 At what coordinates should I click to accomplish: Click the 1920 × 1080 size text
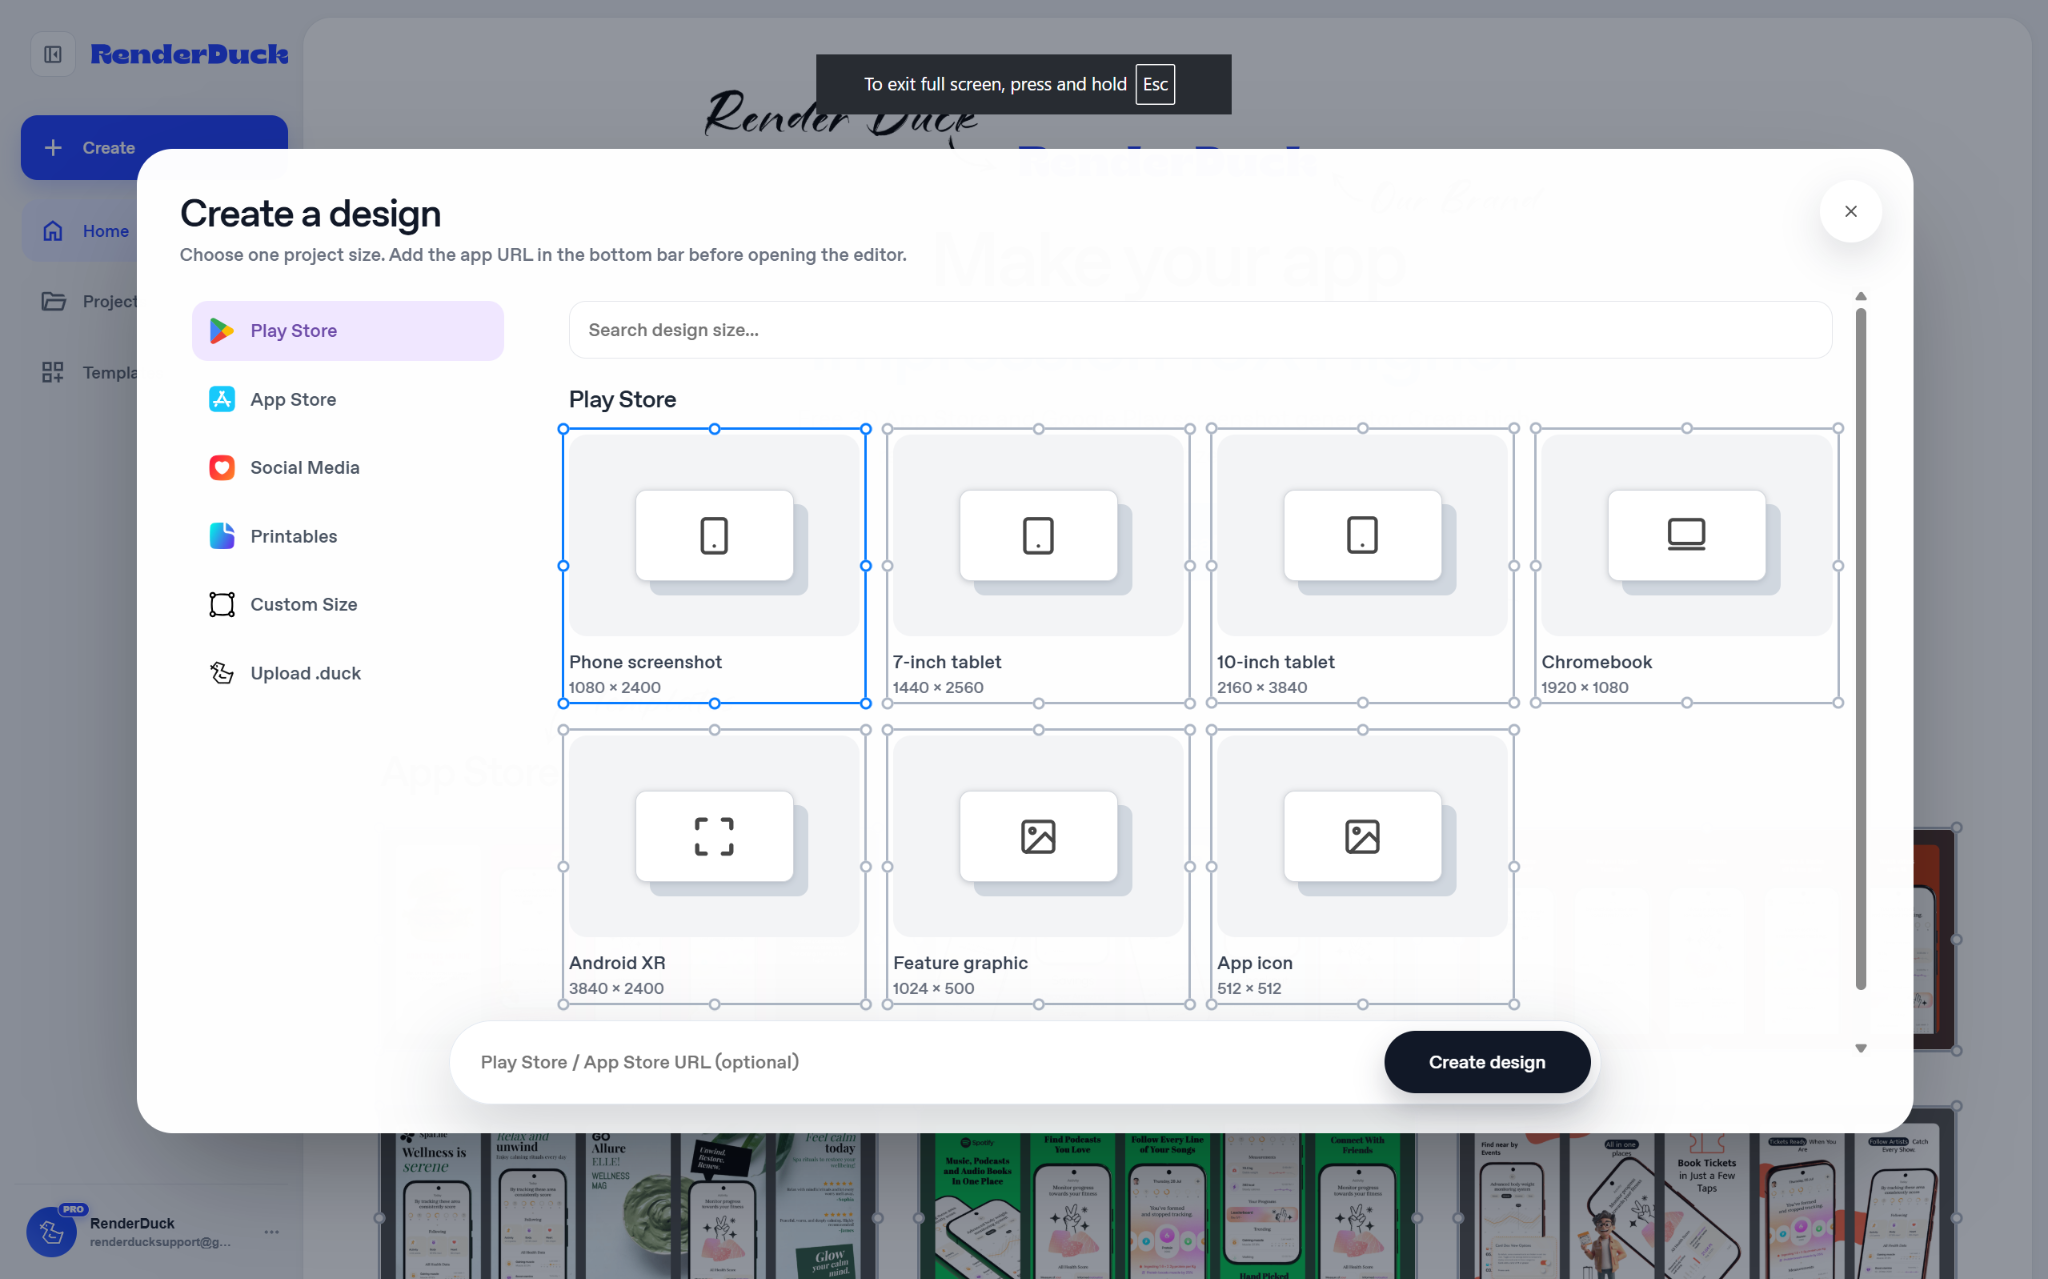(1584, 688)
